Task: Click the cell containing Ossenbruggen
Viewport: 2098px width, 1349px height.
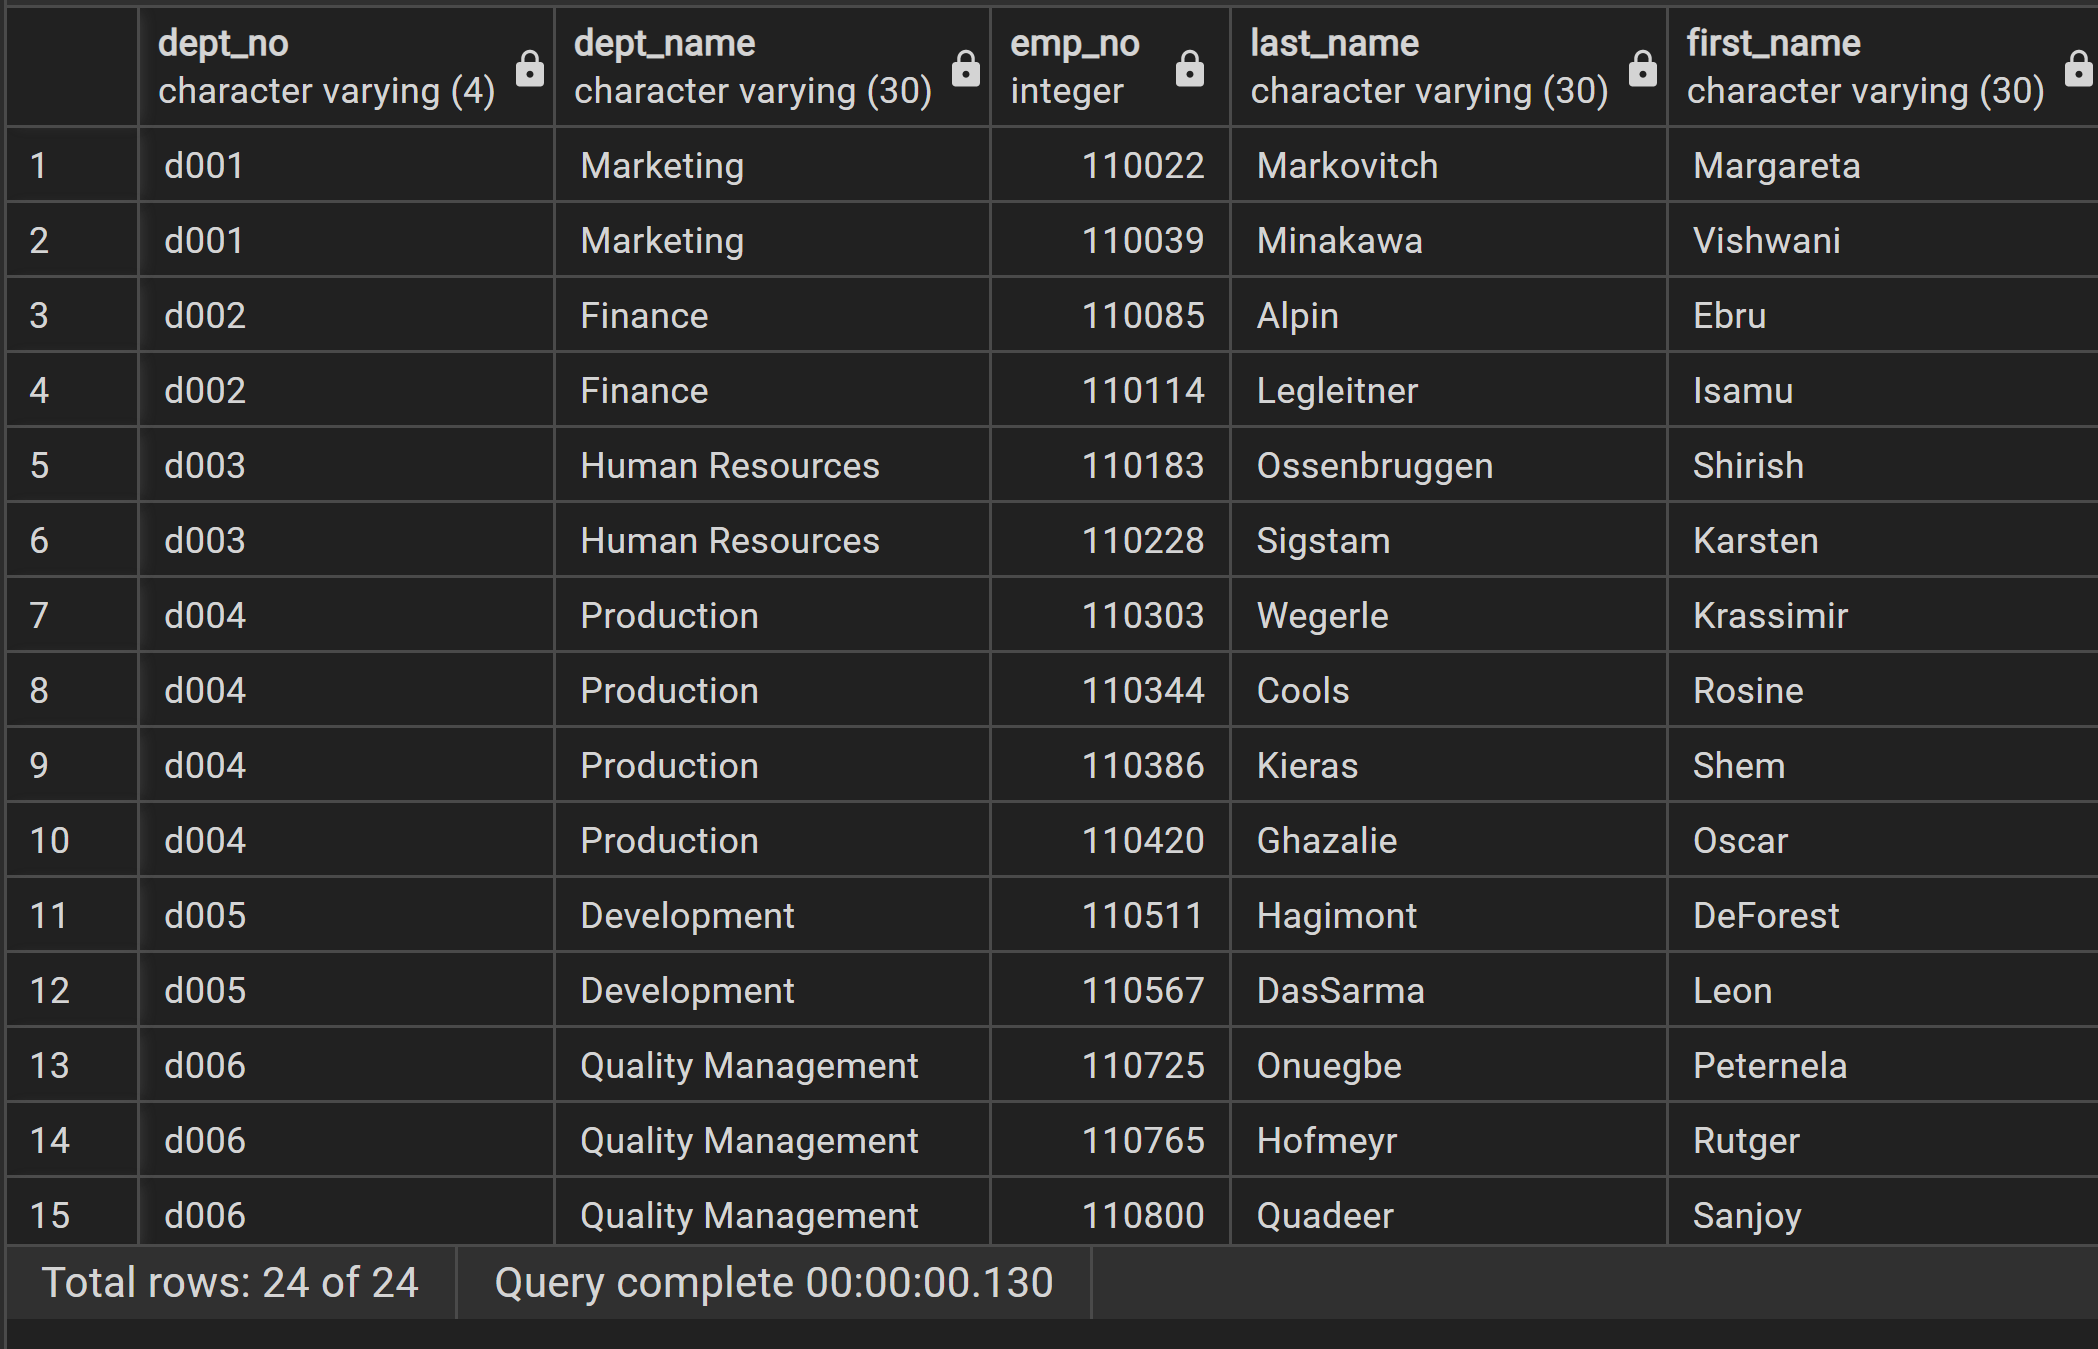Action: click(1449, 465)
